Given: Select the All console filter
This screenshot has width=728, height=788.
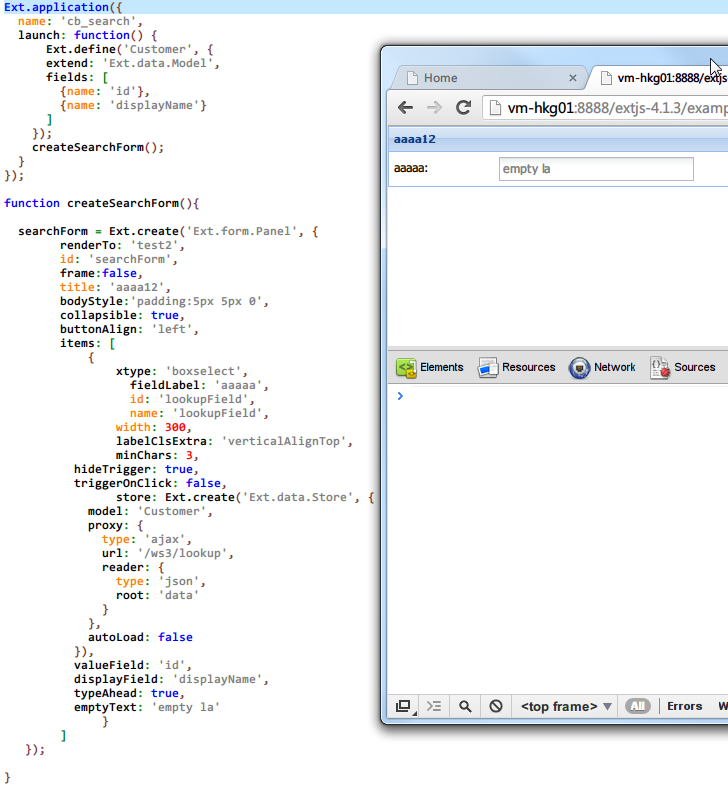Looking at the screenshot, I should coord(638,707).
